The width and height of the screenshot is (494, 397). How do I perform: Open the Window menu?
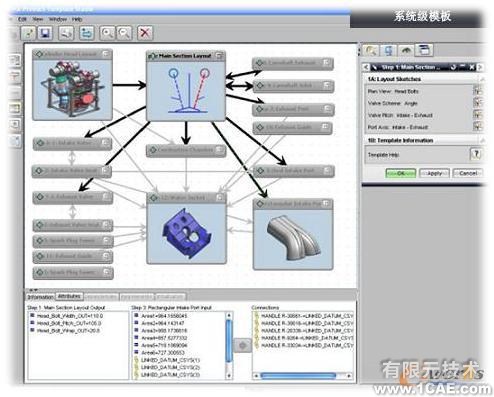[58, 19]
